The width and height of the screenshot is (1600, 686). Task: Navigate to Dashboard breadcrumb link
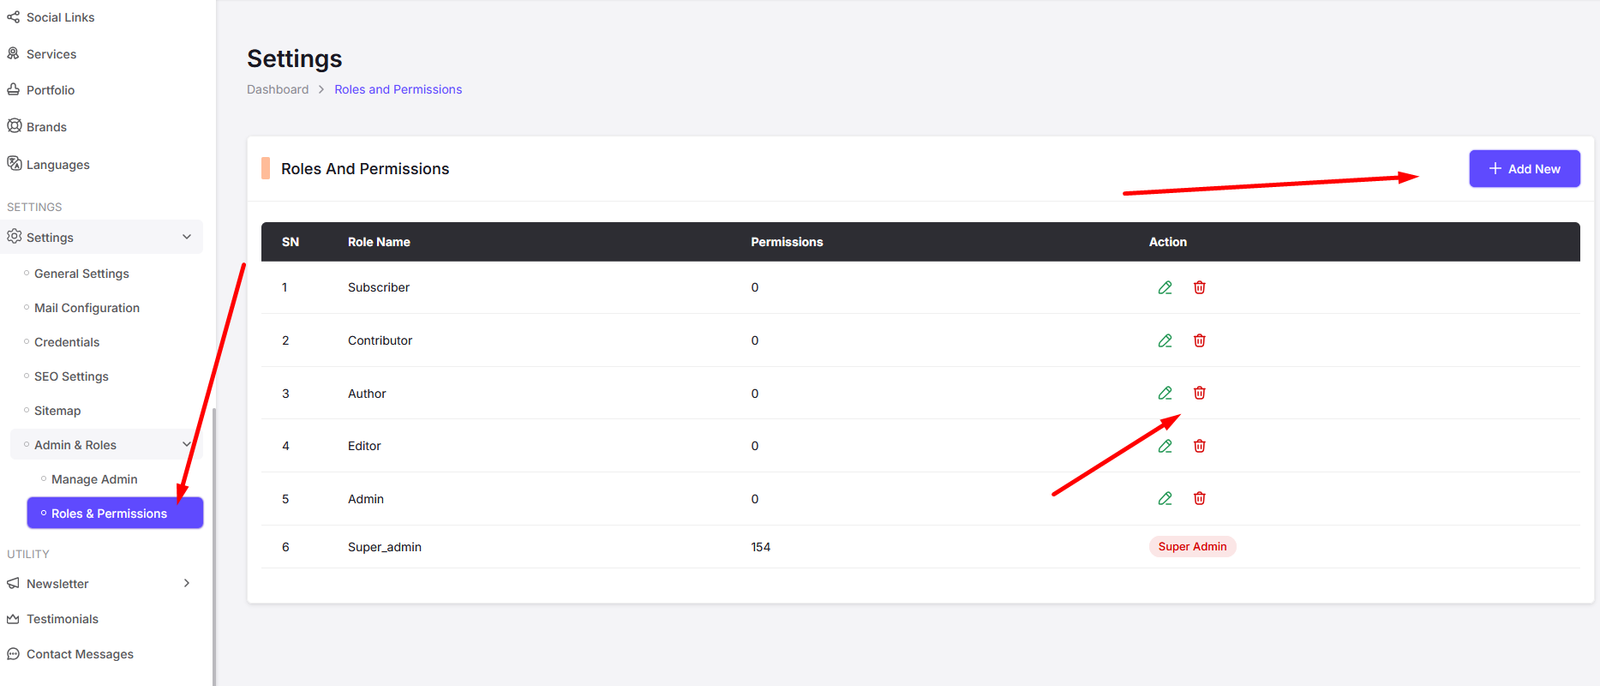click(x=277, y=90)
